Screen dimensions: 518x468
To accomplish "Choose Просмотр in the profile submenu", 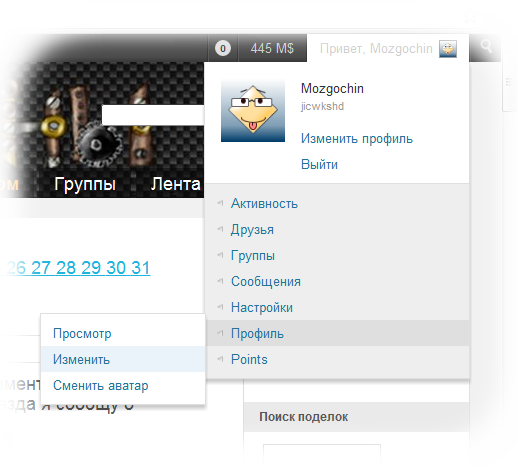I will (x=123, y=333).
